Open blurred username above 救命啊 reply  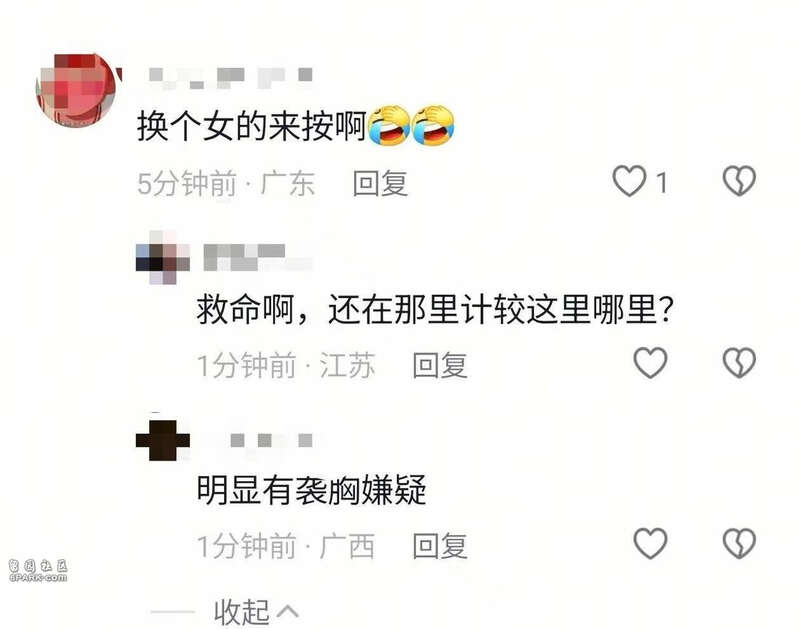point(257,257)
